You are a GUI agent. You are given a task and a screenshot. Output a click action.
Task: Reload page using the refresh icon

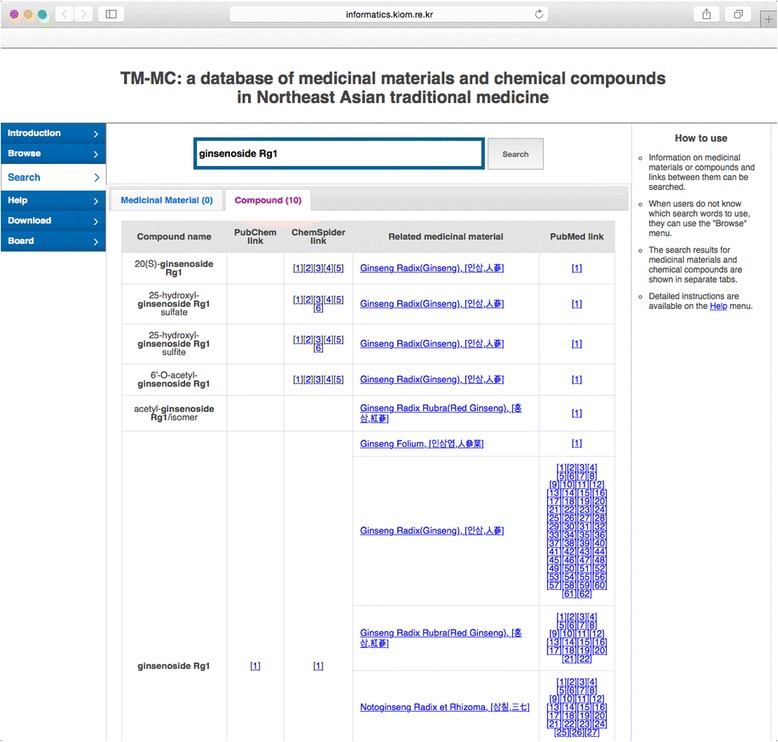(x=540, y=14)
